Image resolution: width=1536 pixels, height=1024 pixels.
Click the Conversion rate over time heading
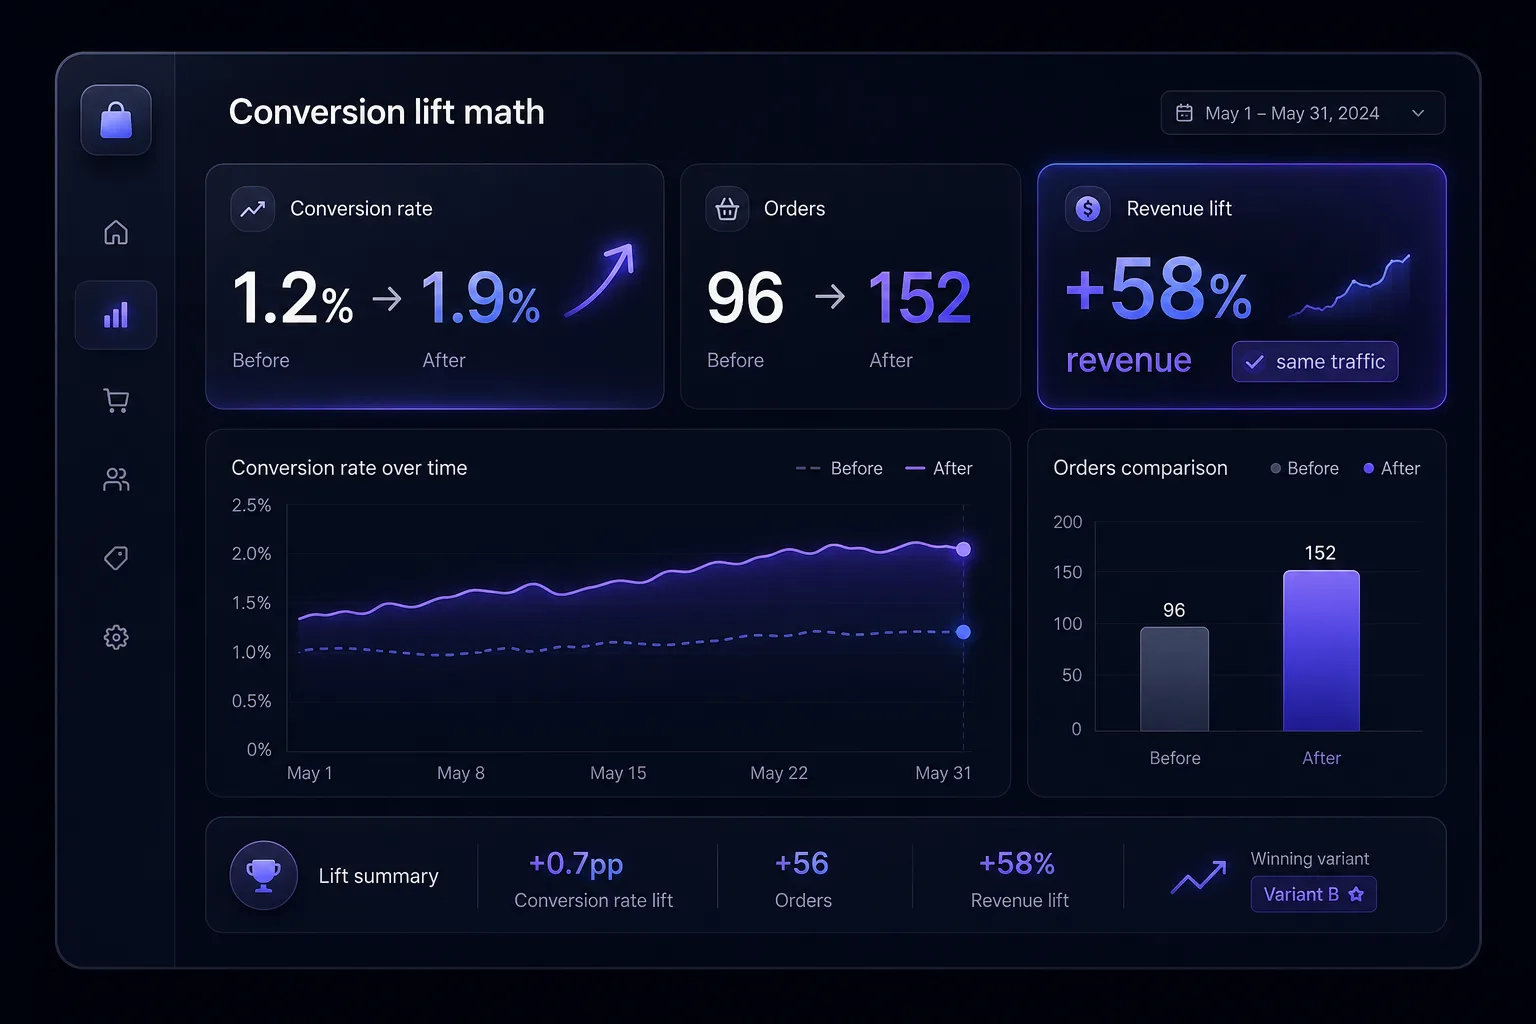point(349,468)
